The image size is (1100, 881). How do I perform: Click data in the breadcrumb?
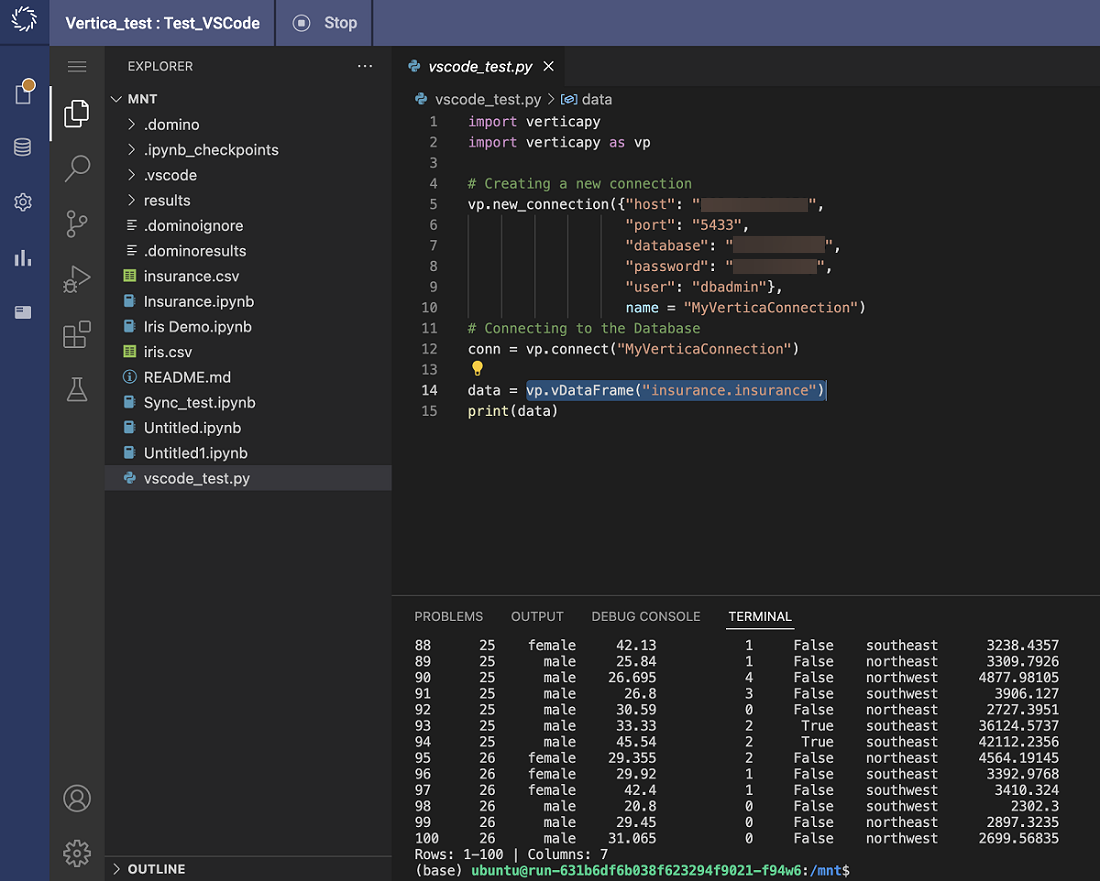[x=597, y=100]
